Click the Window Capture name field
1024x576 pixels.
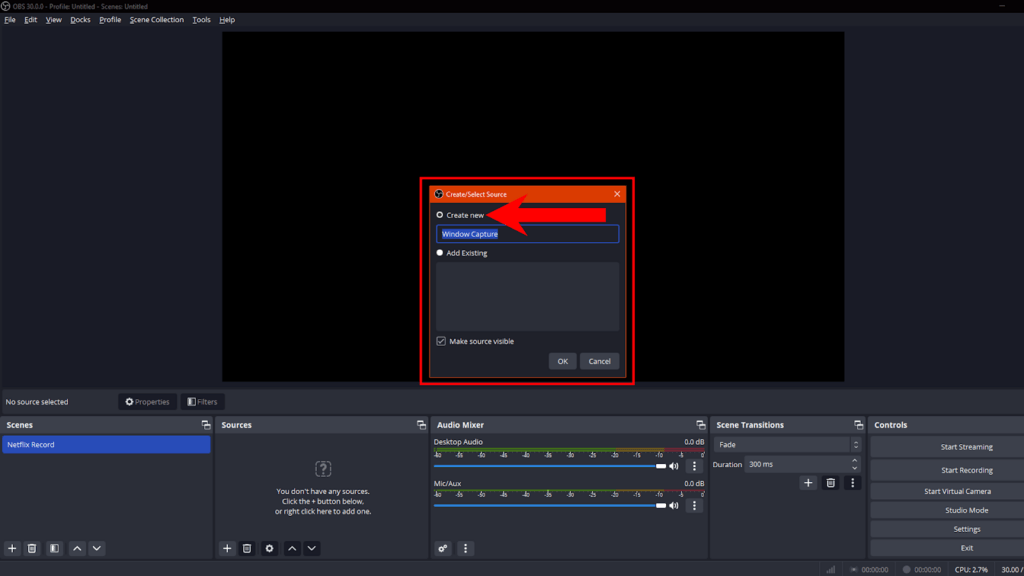528,234
